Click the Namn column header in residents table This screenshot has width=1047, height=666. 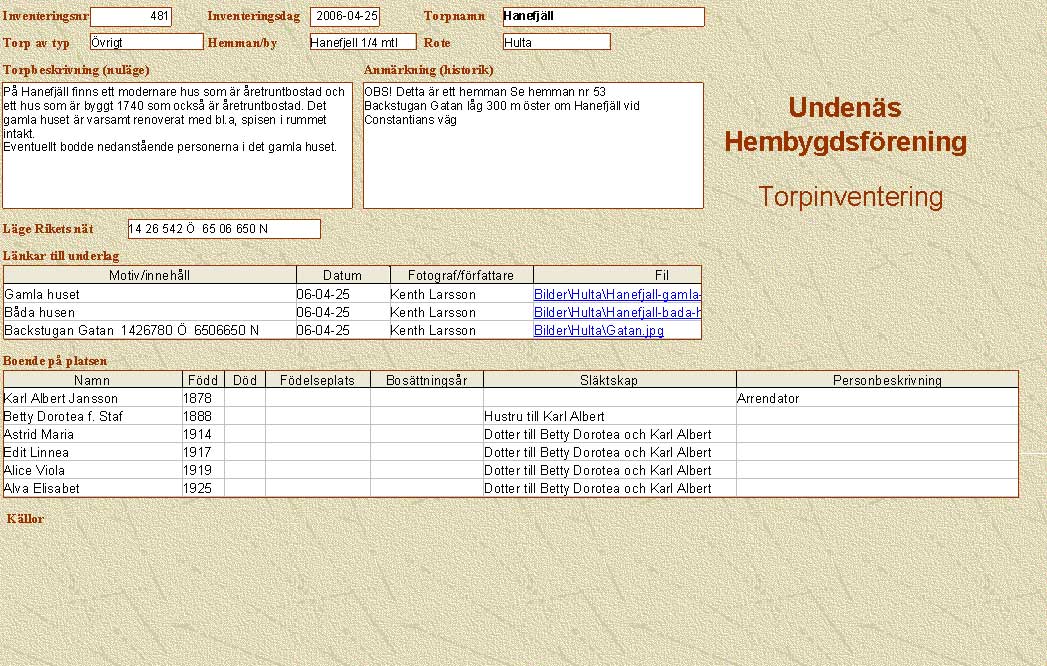pyautogui.click(x=92, y=380)
